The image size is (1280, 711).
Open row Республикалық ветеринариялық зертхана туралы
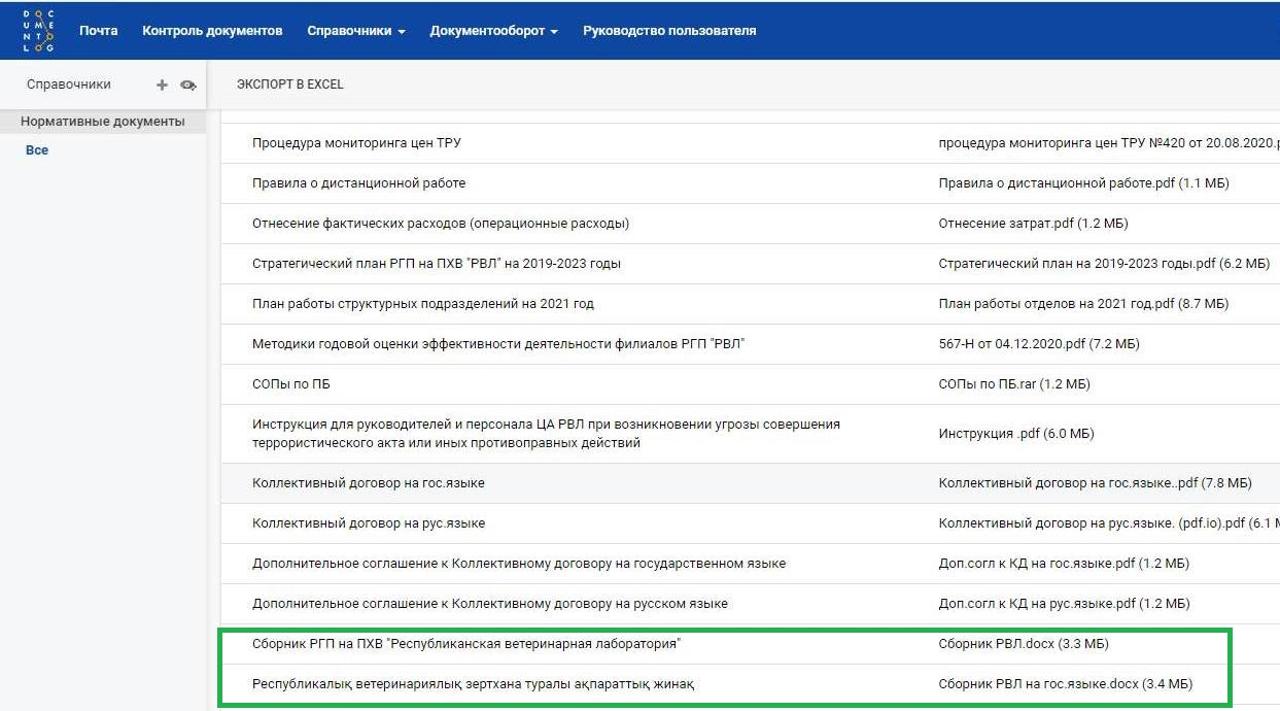point(750,684)
